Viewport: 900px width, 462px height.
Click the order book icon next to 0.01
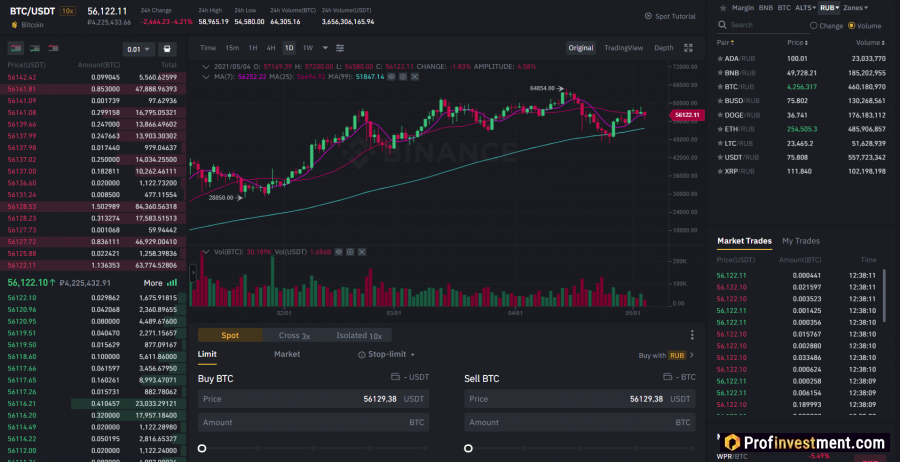(x=167, y=49)
